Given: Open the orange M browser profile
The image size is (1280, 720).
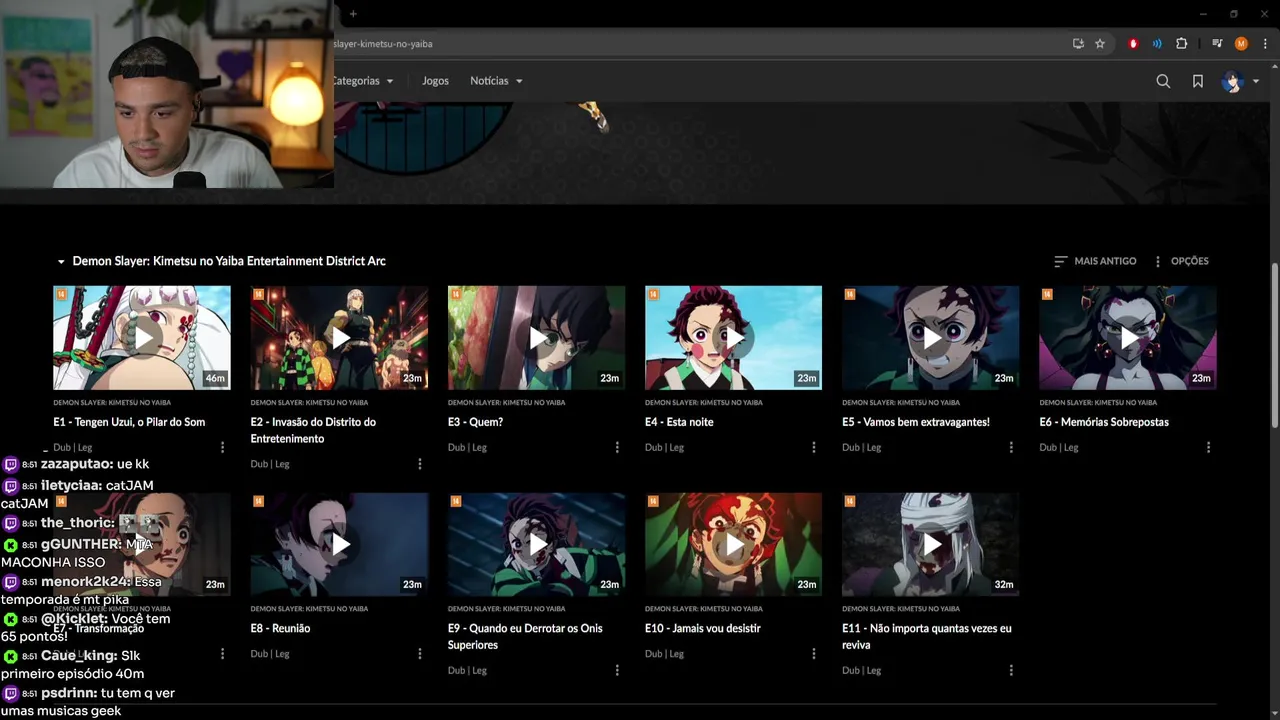Looking at the screenshot, I should (1241, 44).
